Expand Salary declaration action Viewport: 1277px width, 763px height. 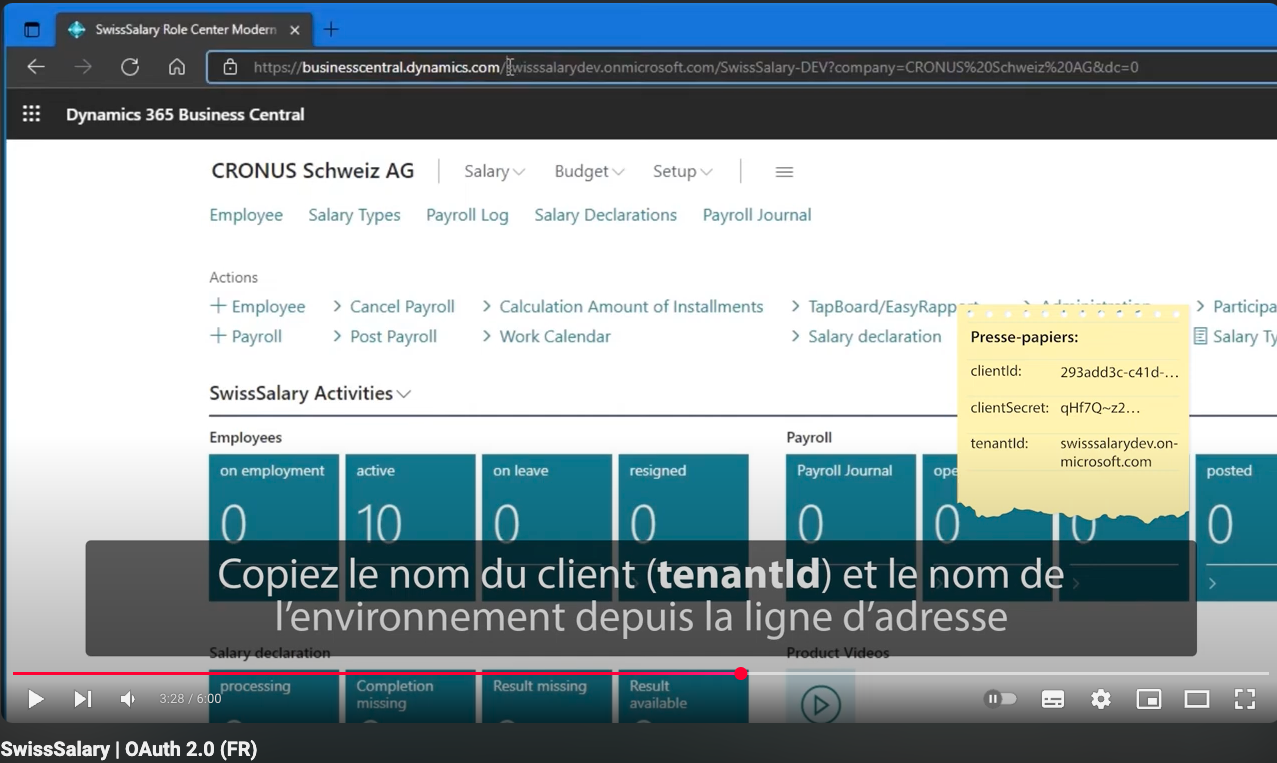click(866, 337)
